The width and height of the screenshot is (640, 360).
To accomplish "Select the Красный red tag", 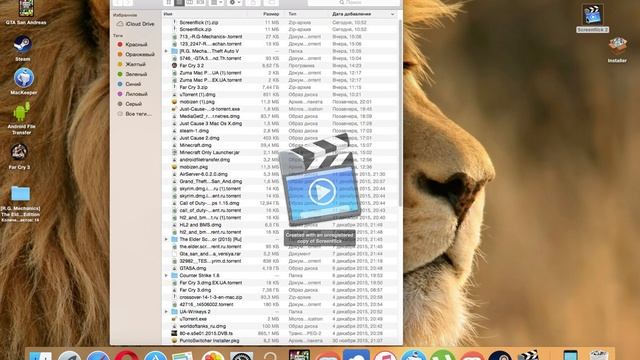I will (132, 44).
